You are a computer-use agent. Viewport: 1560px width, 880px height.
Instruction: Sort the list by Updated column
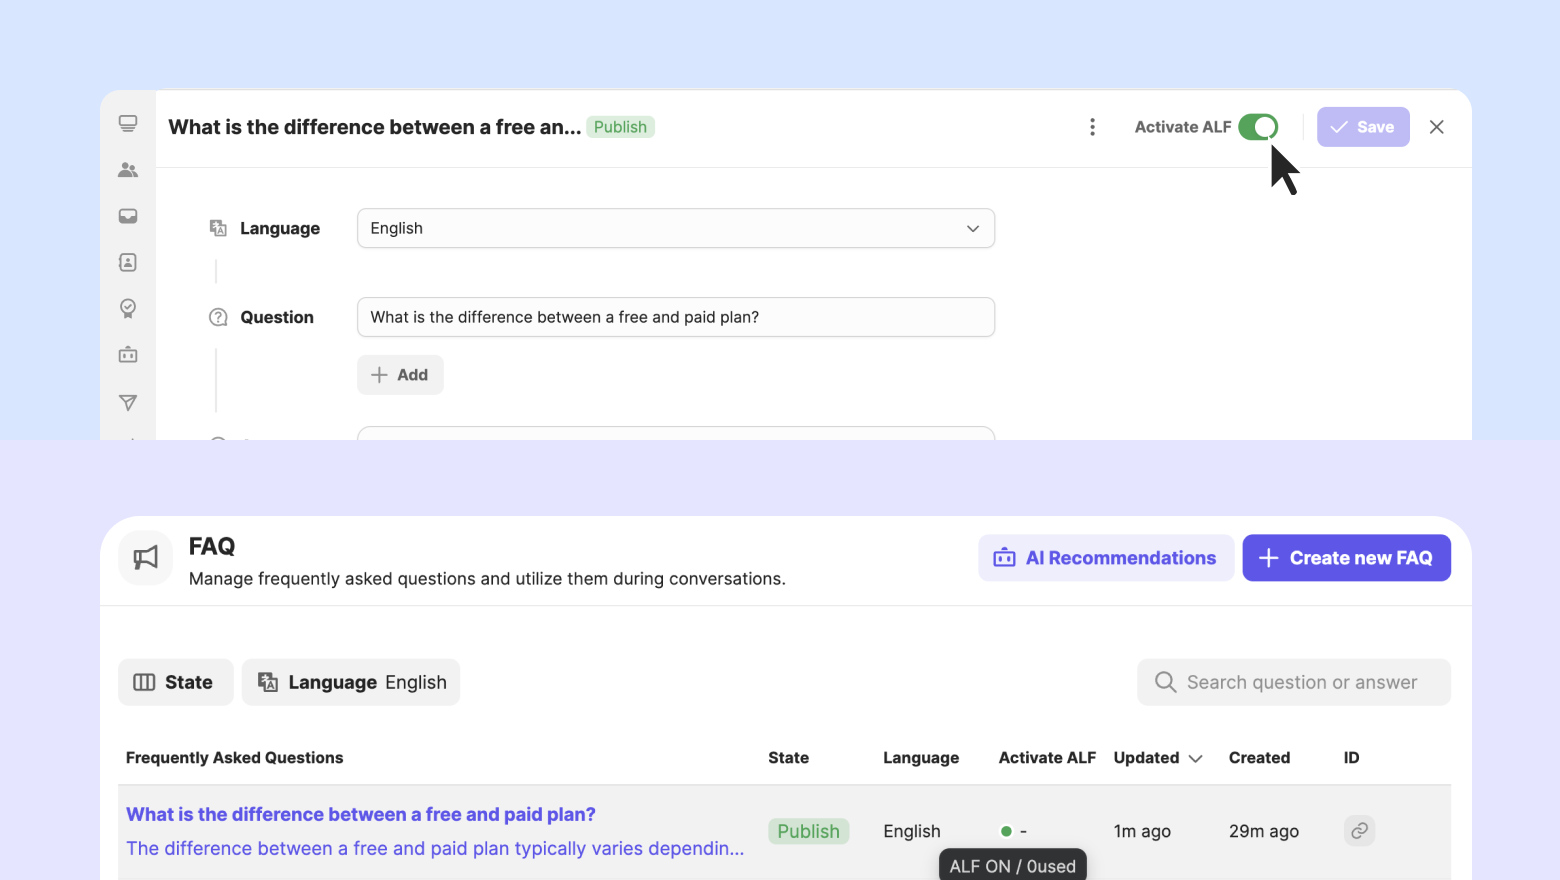pos(1158,758)
